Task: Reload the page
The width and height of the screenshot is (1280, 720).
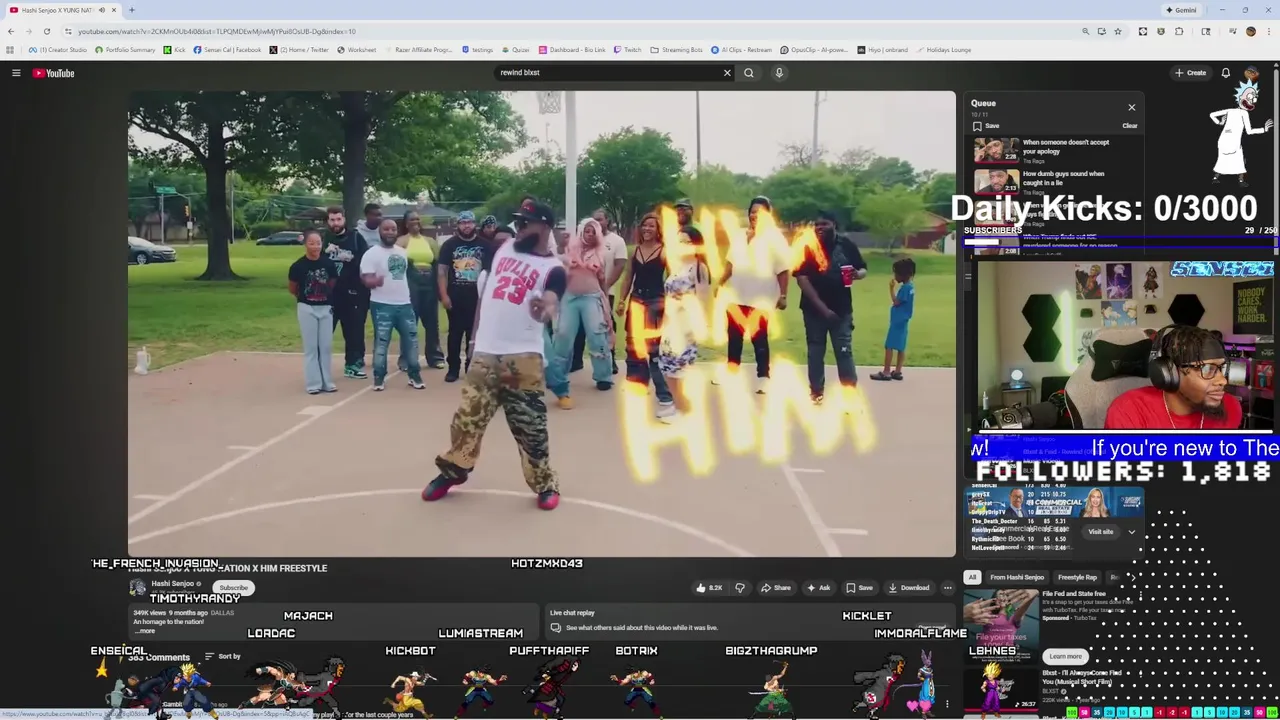Action: click(x=46, y=31)
